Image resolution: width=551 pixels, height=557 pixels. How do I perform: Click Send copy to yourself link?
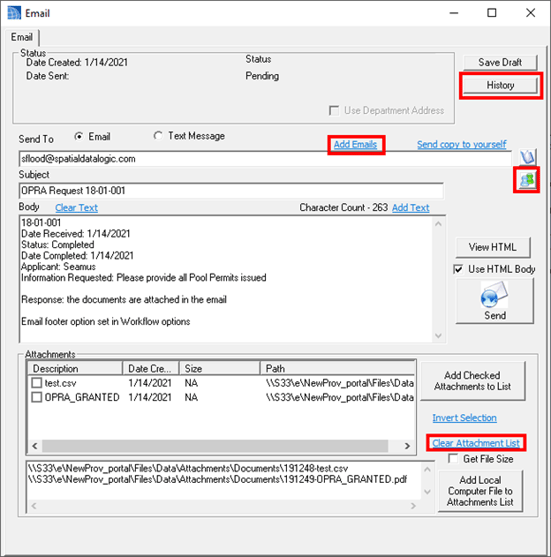point(461,144)
